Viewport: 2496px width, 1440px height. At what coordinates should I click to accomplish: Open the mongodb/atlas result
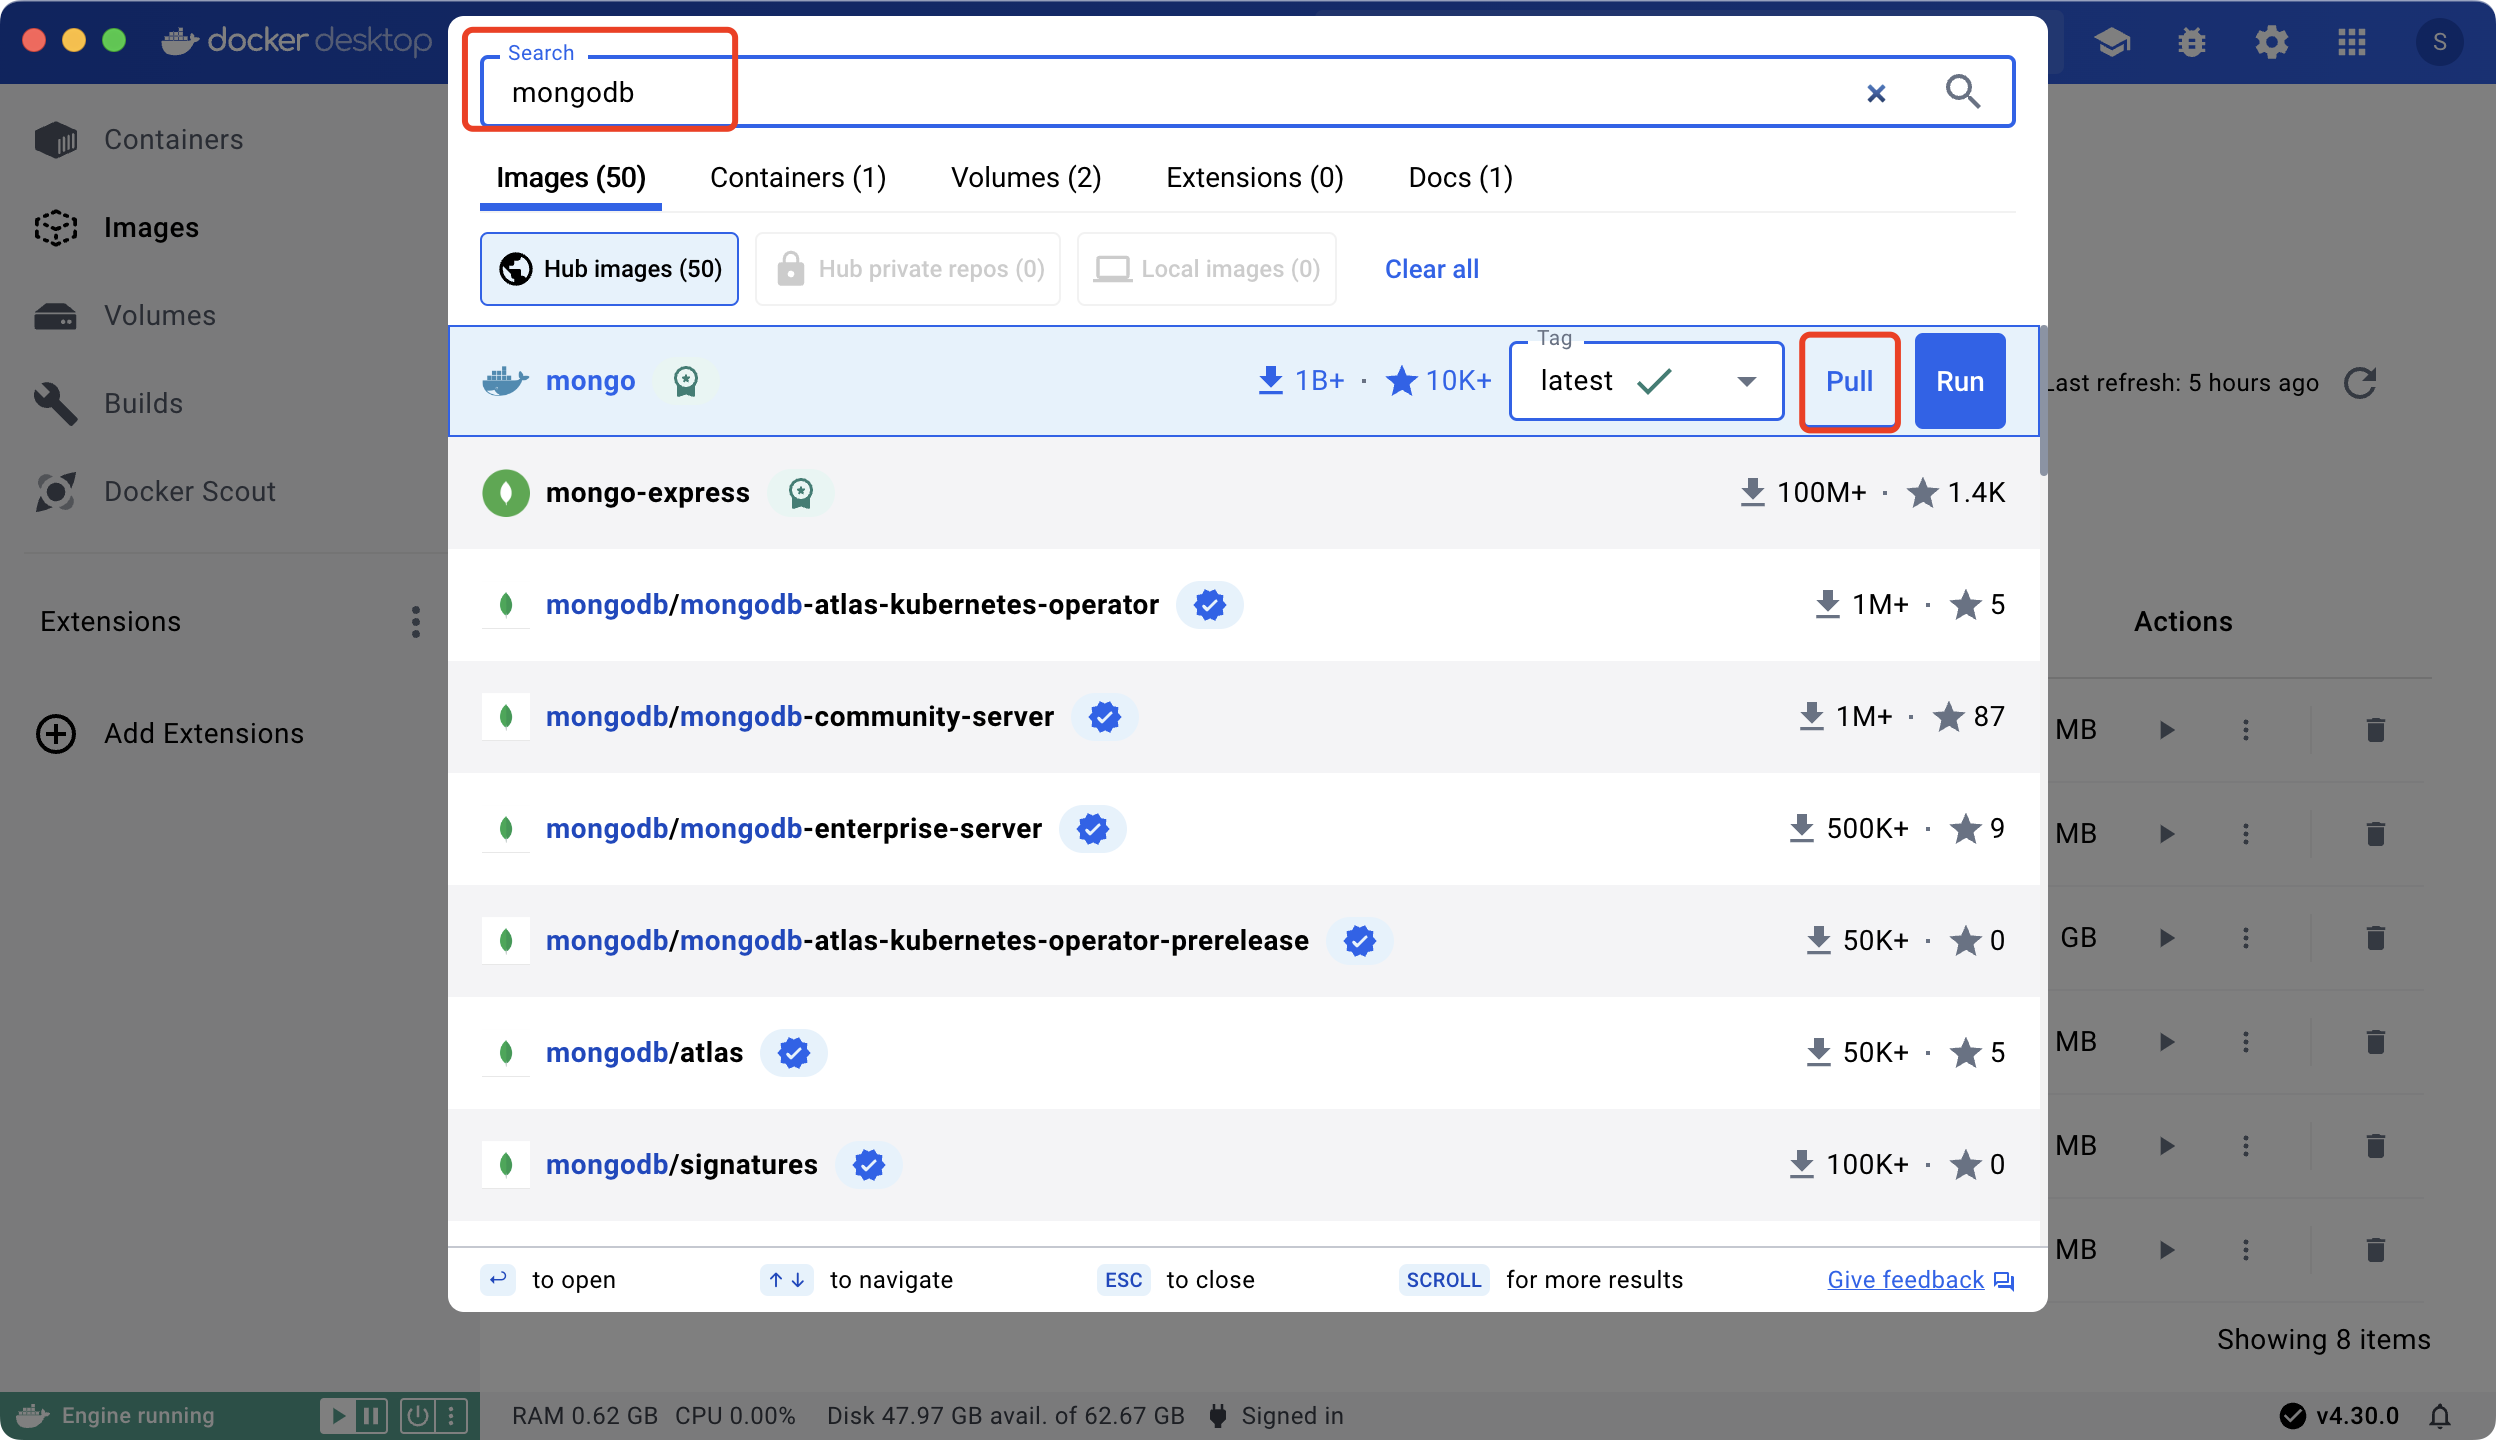[x=1243, y=1053]
